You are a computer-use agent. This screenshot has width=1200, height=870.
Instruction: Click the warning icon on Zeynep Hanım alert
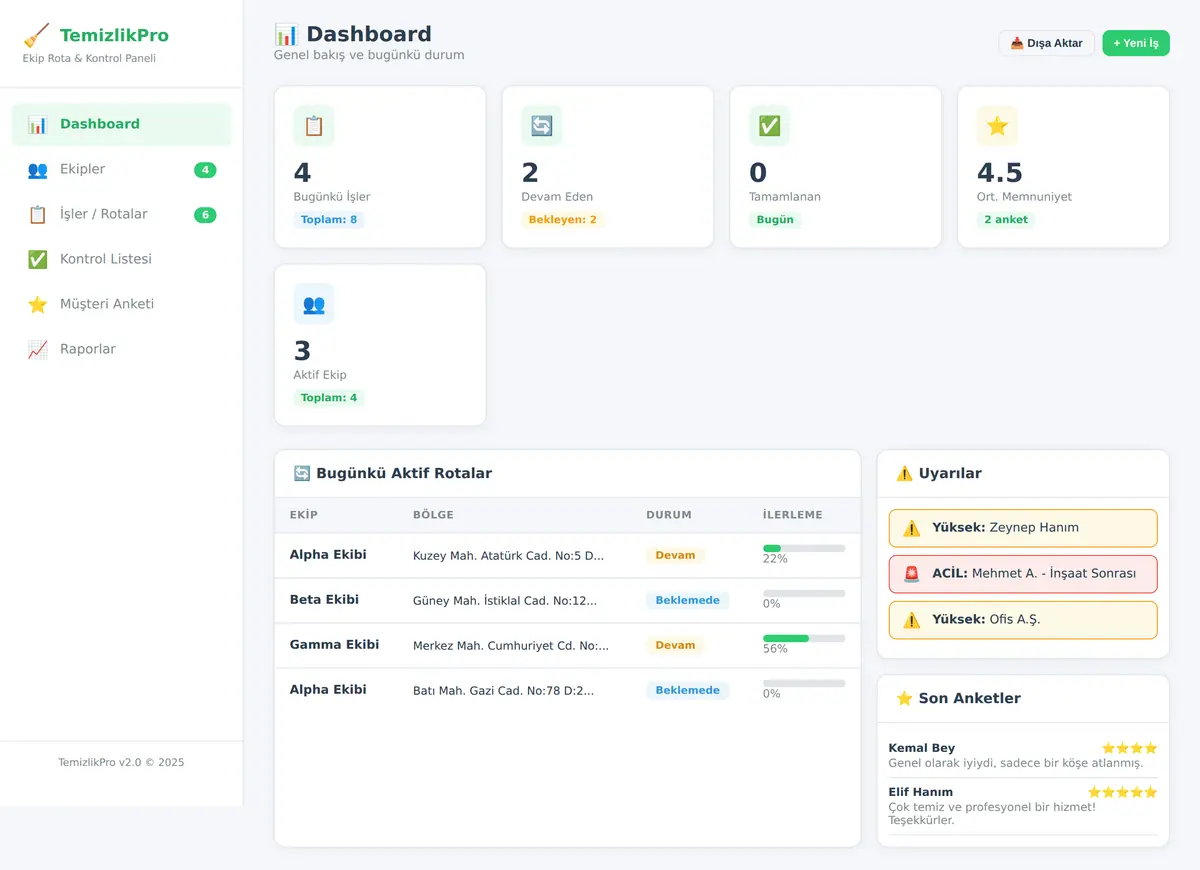[x=911, y=528]
